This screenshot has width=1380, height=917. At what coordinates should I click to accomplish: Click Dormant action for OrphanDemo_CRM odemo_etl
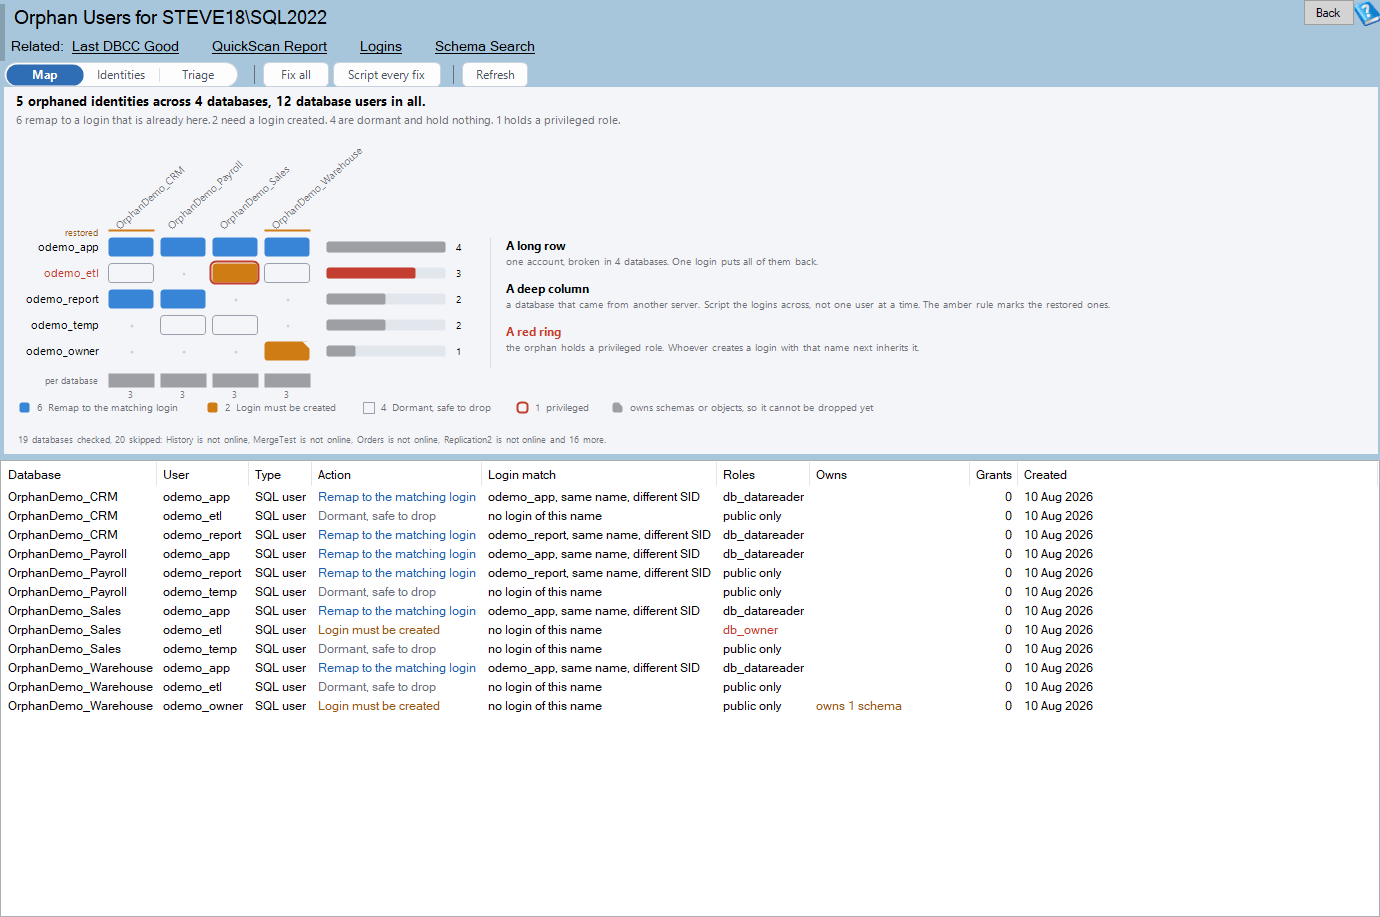[x=377, y=516]
